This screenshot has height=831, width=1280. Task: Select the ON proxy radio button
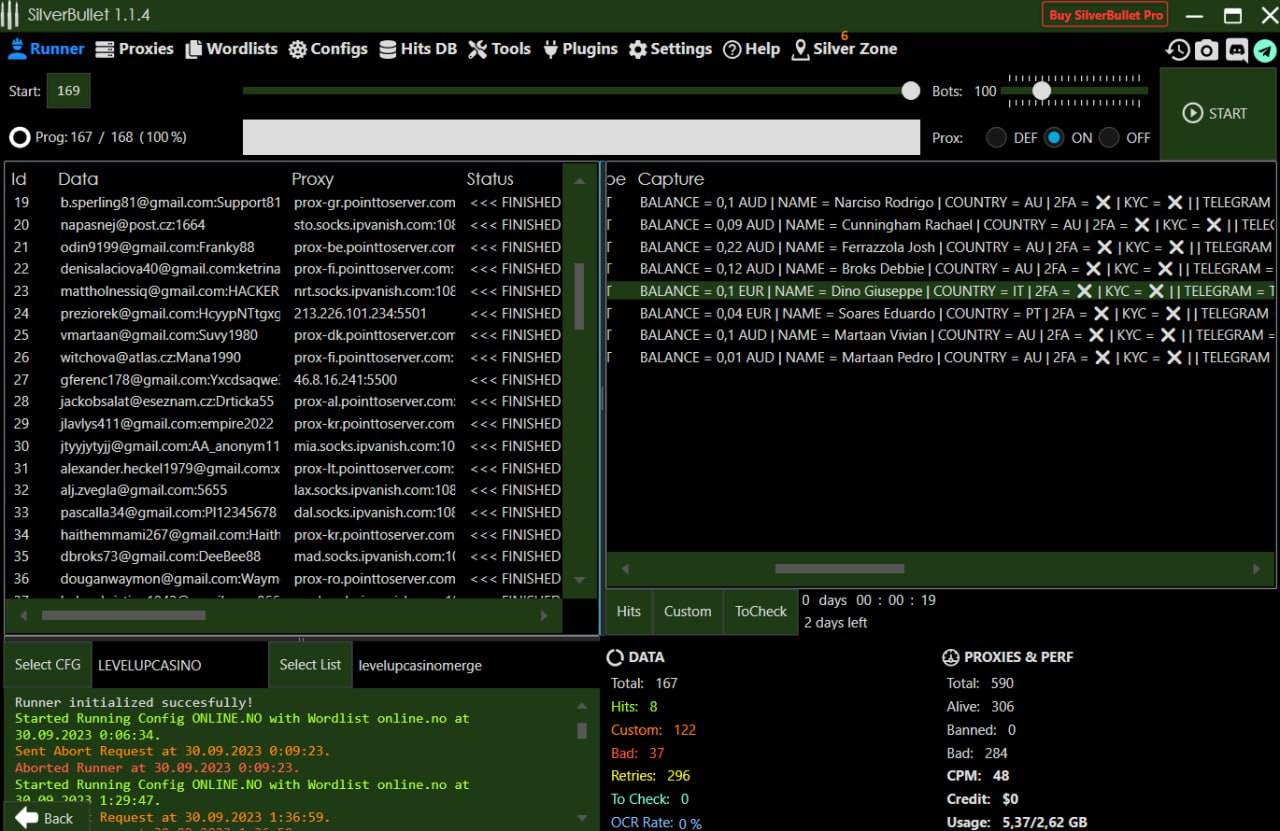coord(1054,138)
